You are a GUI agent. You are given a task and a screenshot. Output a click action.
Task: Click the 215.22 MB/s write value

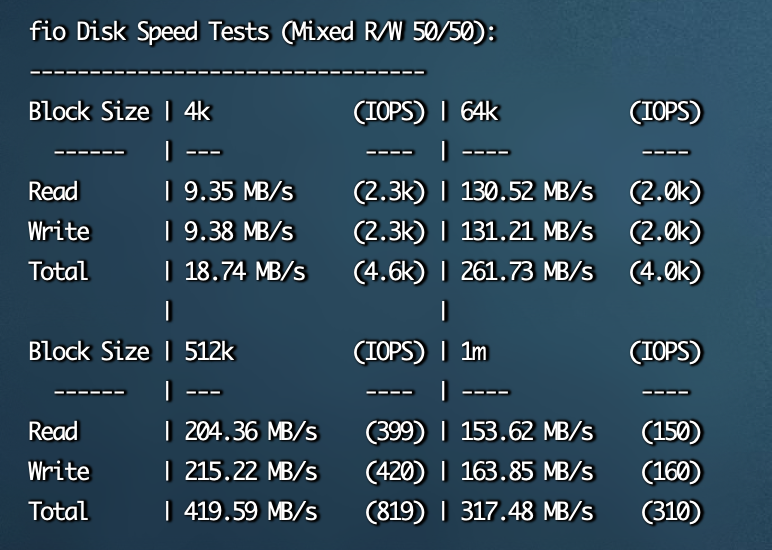[x=251, y=471]
